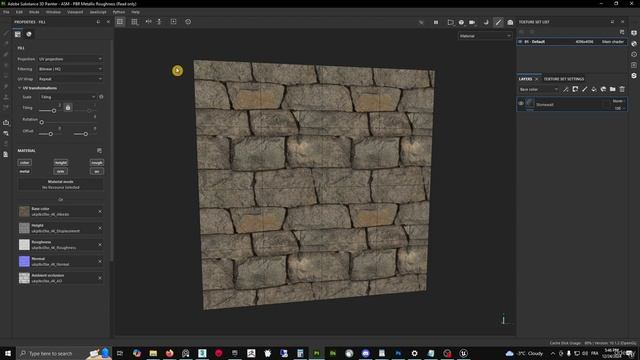
Task: Open the Mode menu
Action: [x=34, y=12]
